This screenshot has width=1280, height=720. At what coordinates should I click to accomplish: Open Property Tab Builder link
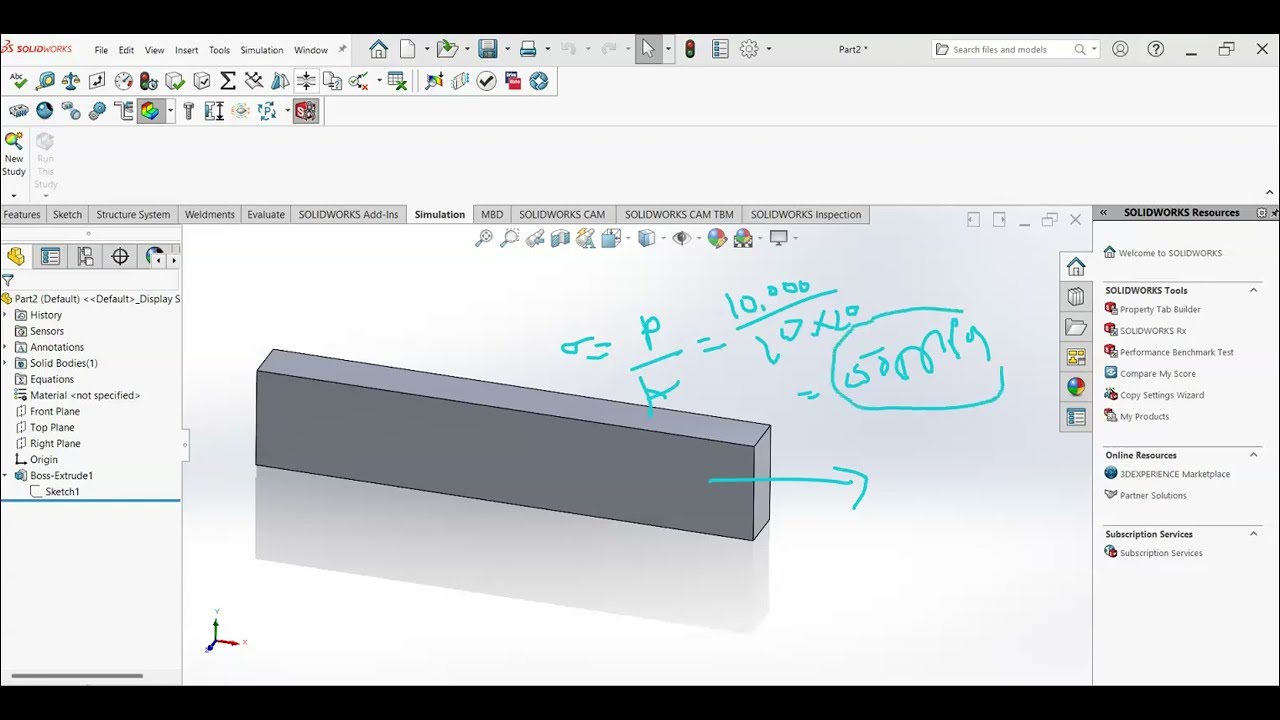pos(1160,309)
